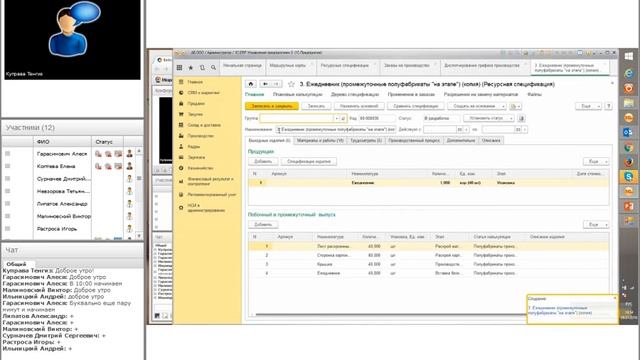Go forward with the right arrow button
Screen dimensions: 640x360
[276, 84]
